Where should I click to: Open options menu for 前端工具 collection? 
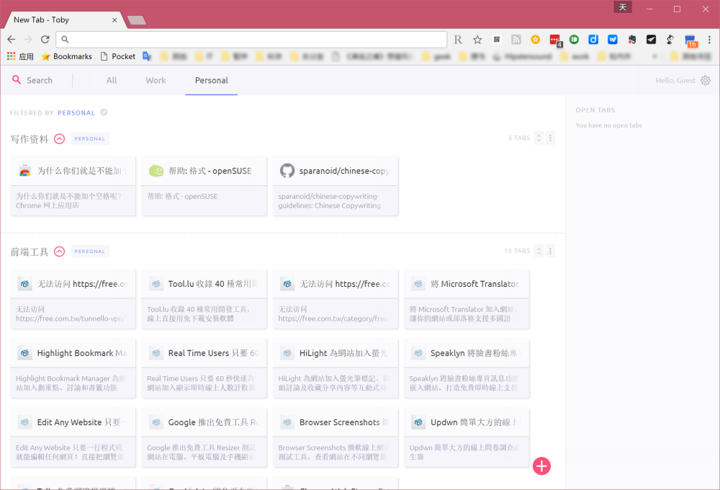pyautogui.click(x=550, y=251)
